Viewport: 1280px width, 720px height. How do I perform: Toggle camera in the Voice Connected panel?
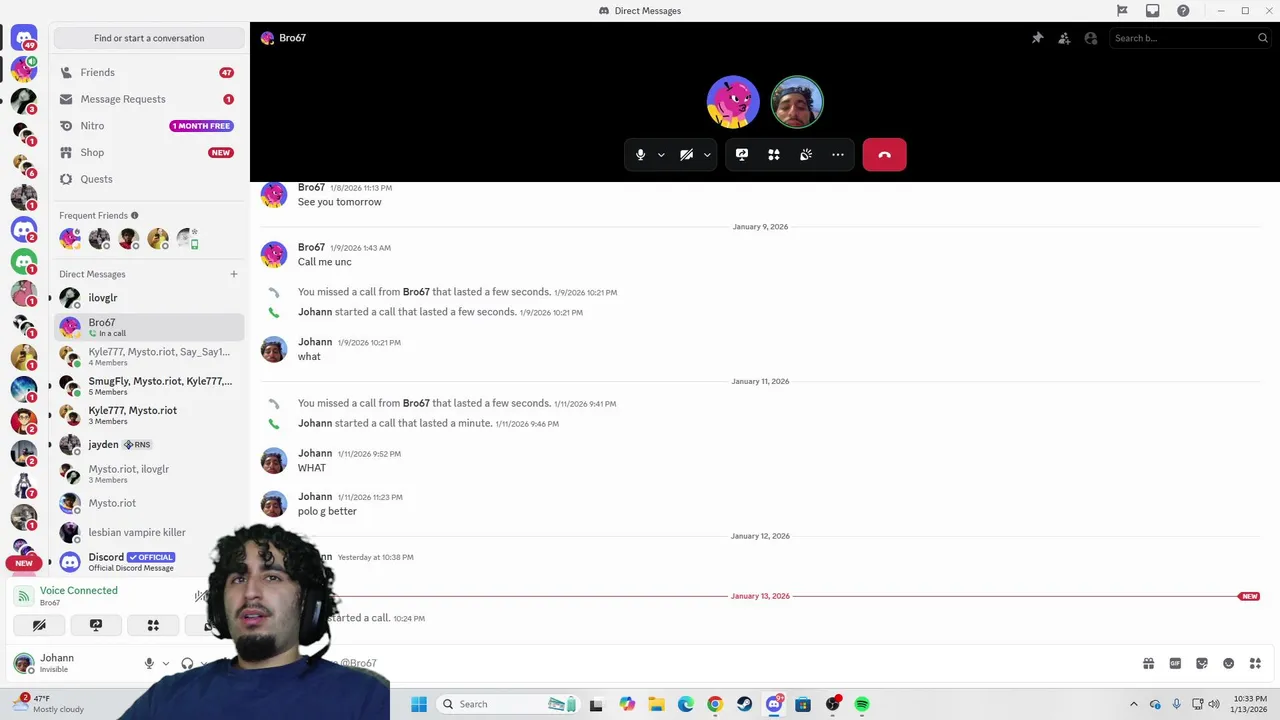point(39,625)
